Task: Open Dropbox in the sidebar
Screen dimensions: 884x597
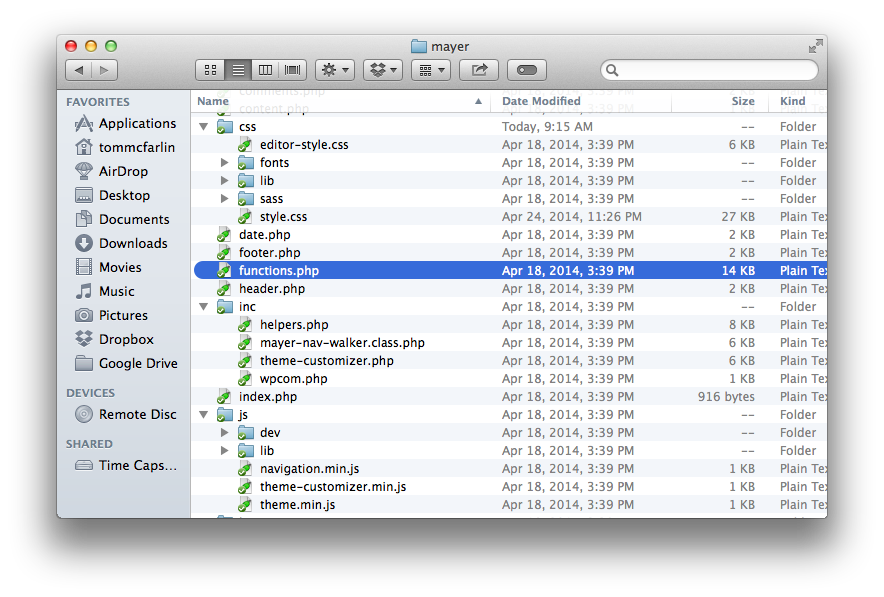Action: pos(114,339)
